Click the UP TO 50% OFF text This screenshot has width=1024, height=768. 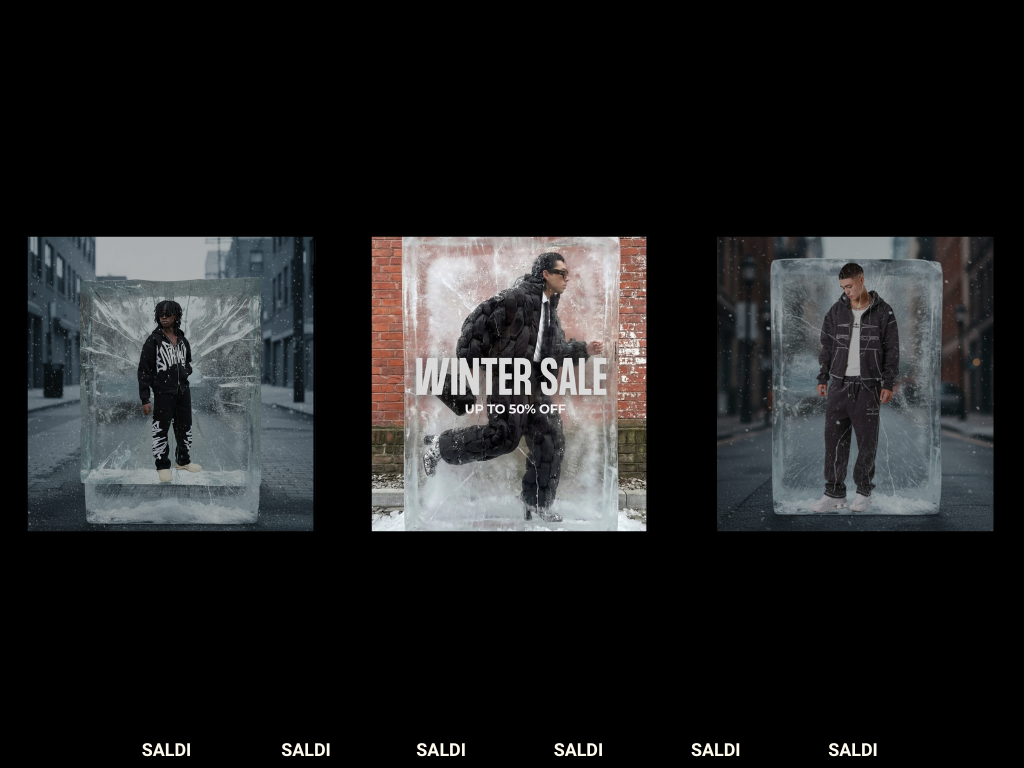[x=515, y=409]
